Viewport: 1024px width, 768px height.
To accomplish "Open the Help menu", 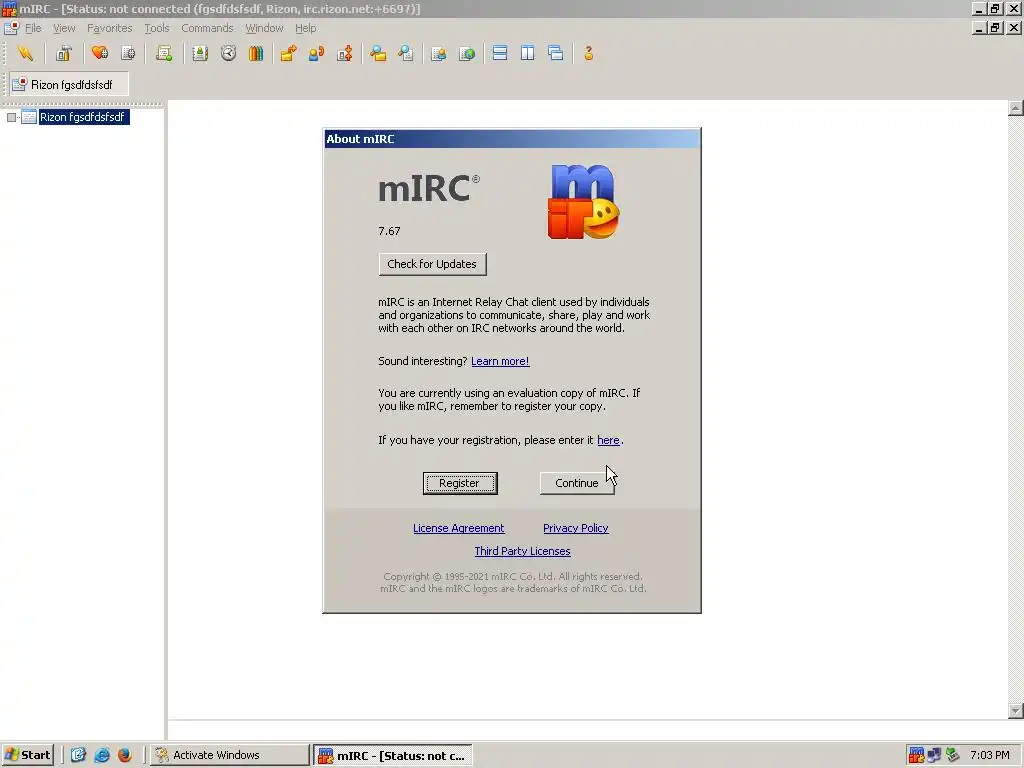I will (306, 28).
